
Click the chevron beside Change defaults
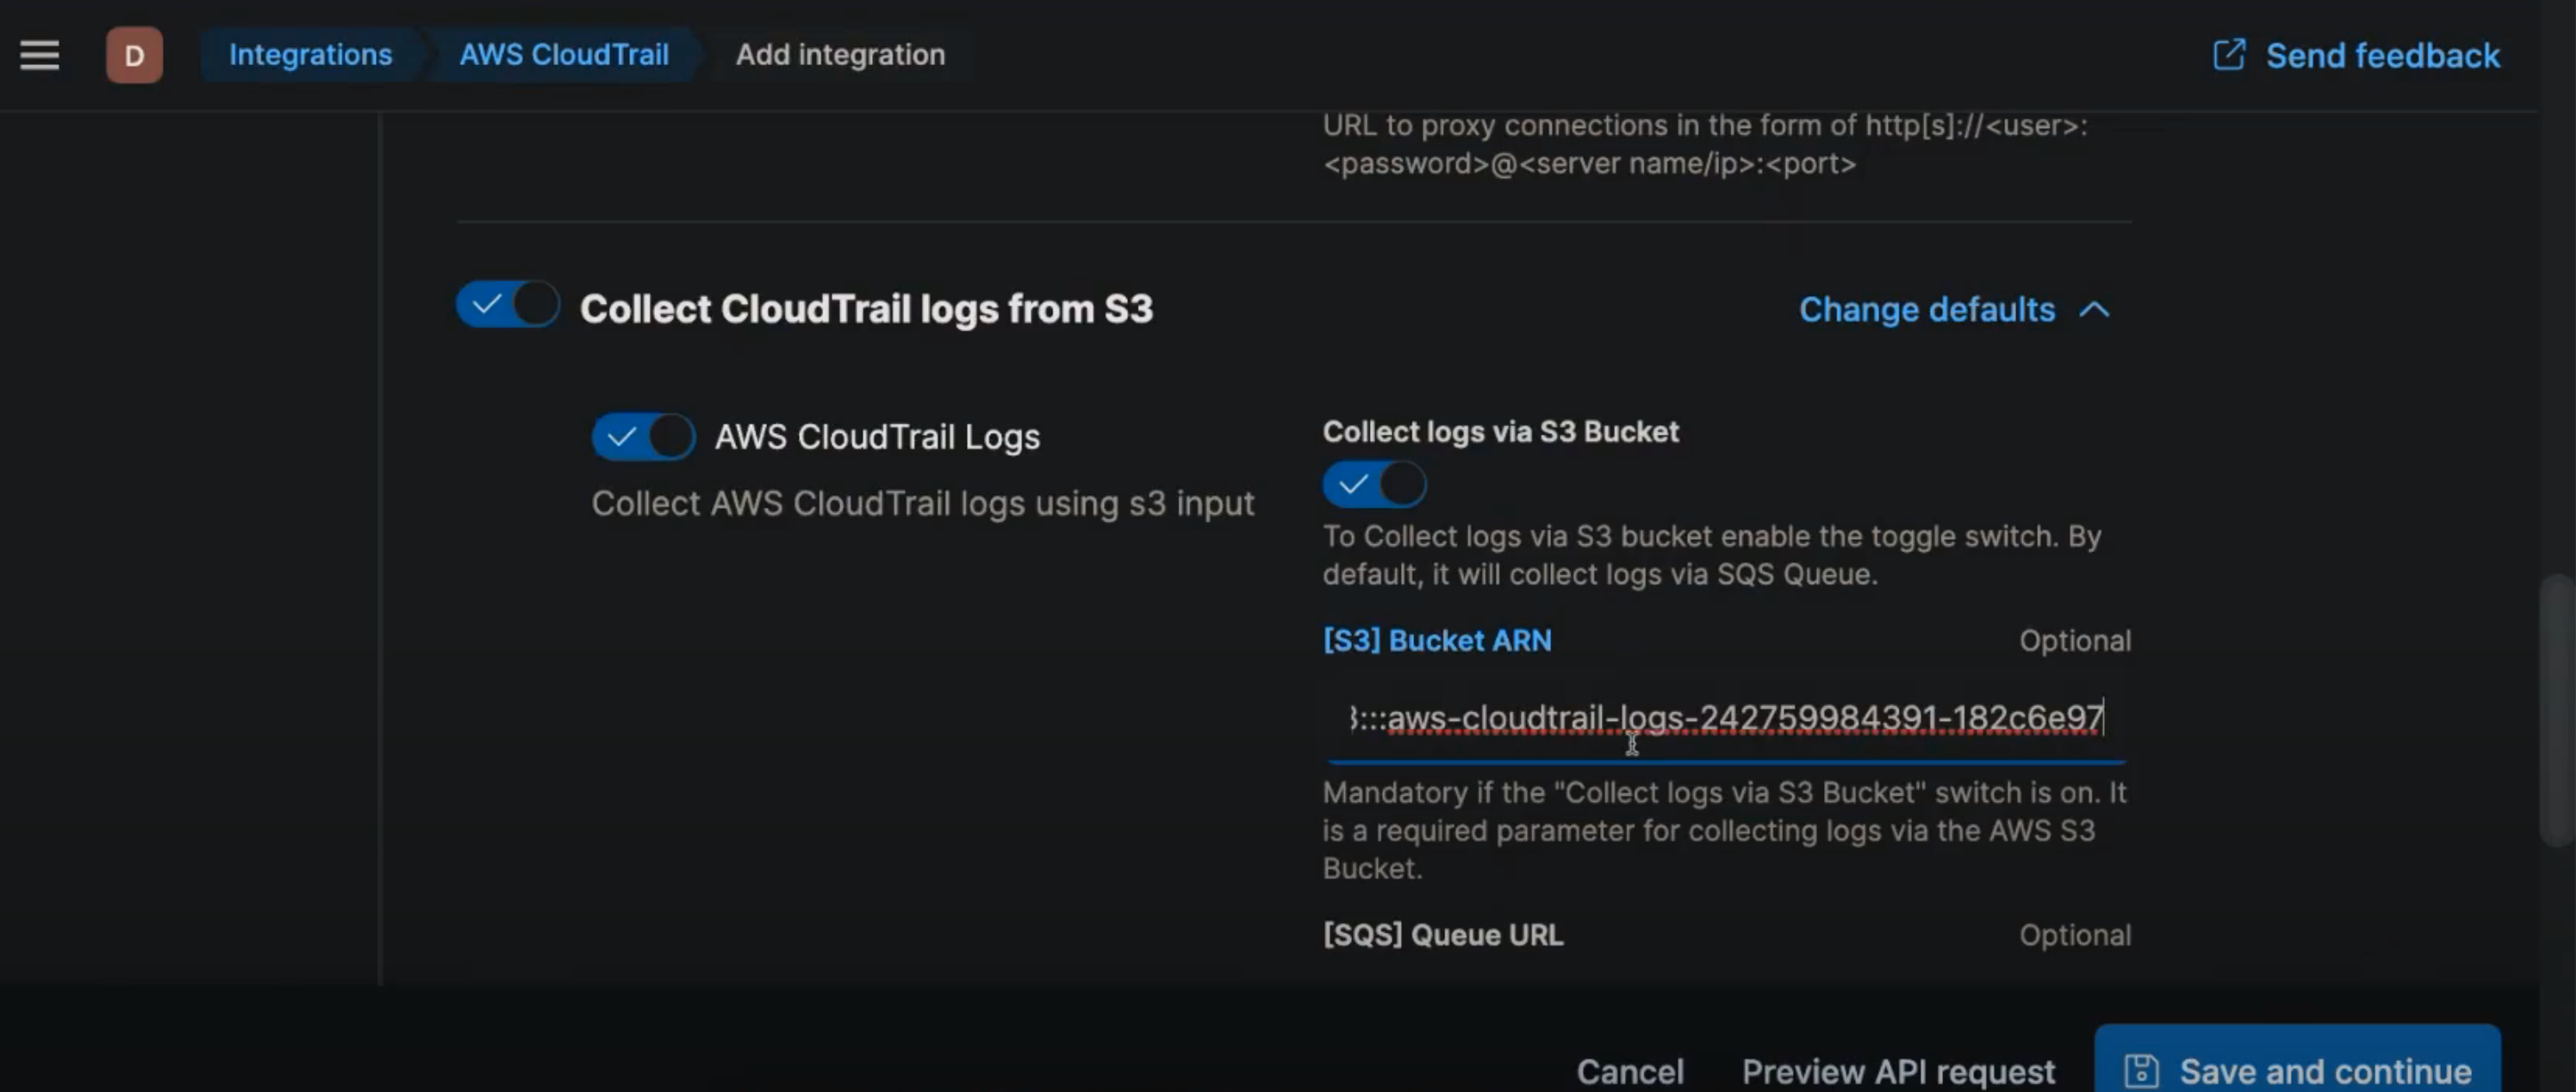click(x=2095, y=310)
